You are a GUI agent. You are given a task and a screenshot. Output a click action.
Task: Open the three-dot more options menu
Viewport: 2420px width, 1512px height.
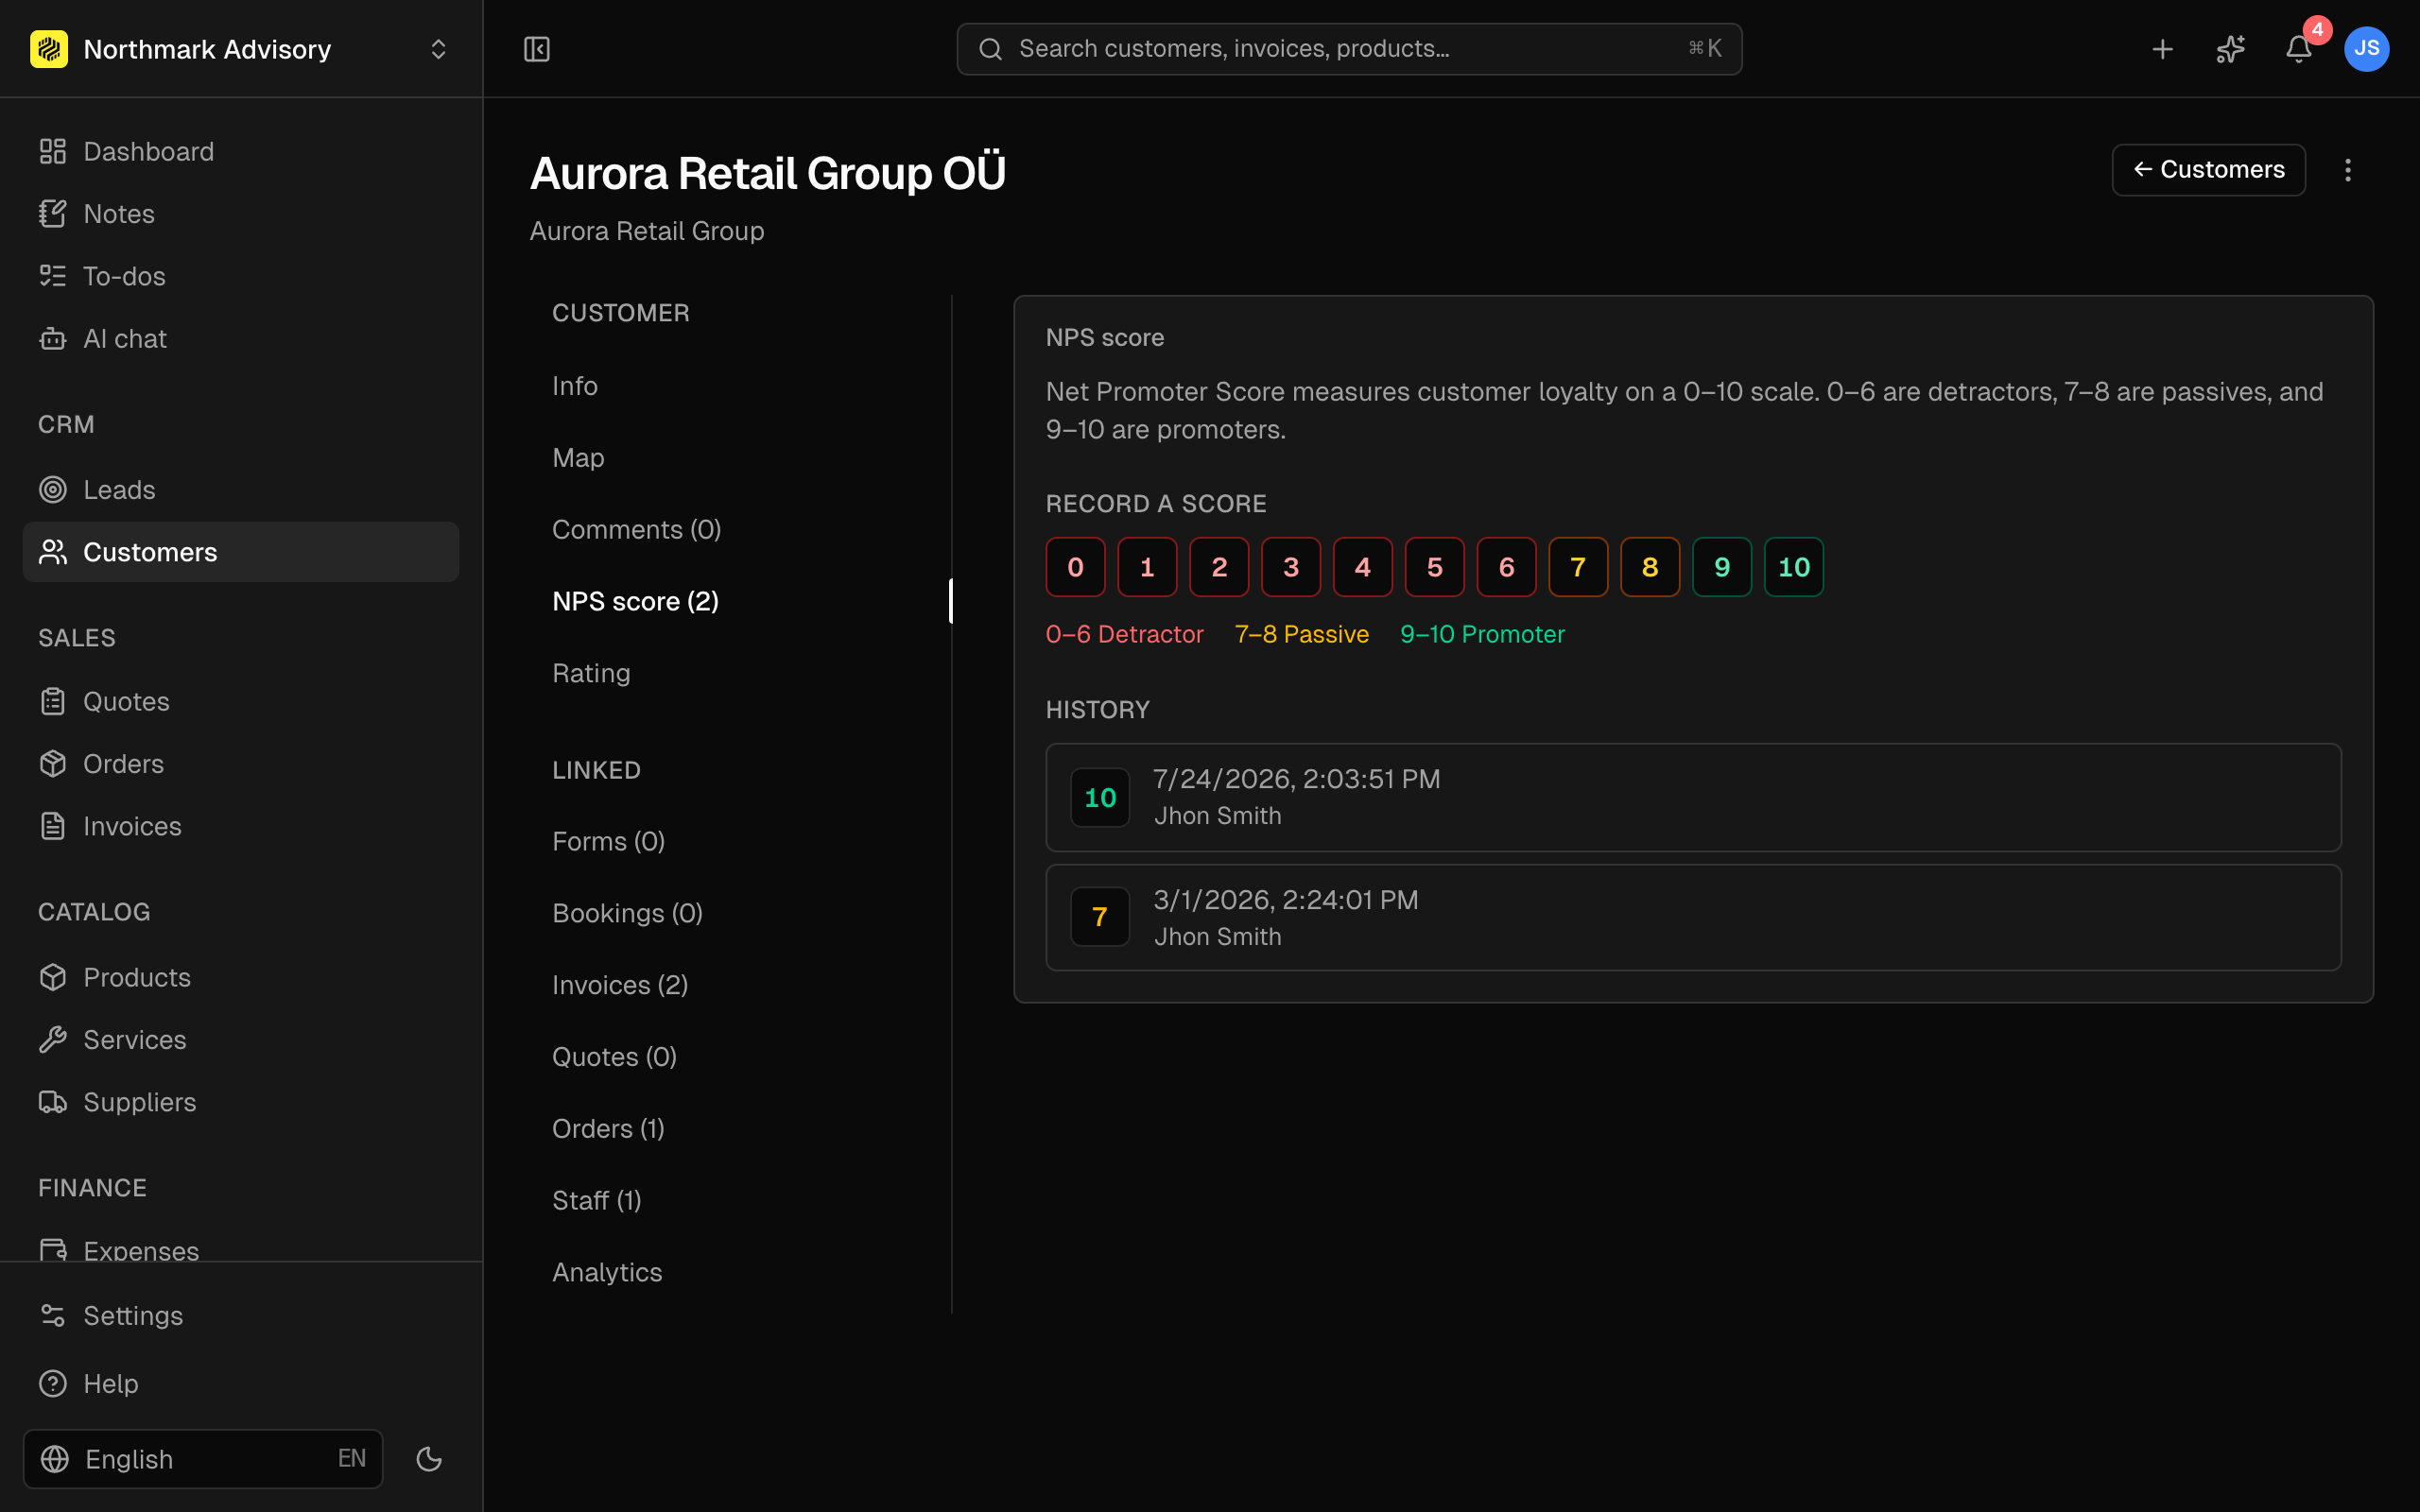pyautogui.click(x=2348, y=170)
